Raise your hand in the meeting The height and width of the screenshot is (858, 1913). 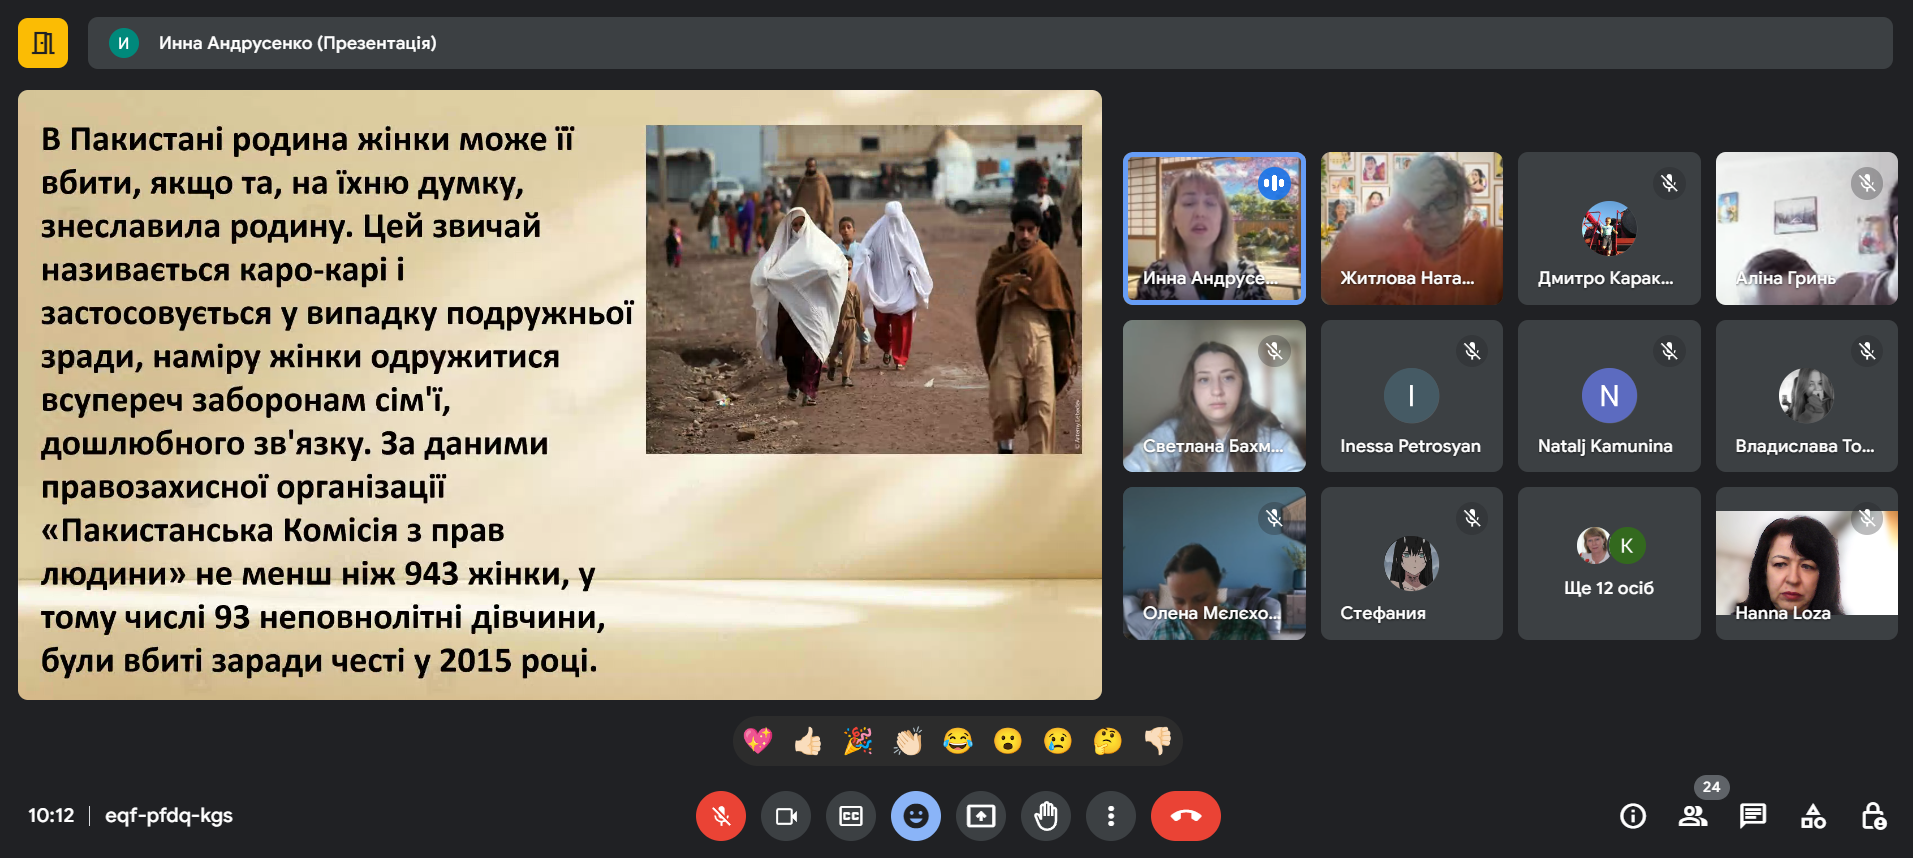(x=1046, y=816)
